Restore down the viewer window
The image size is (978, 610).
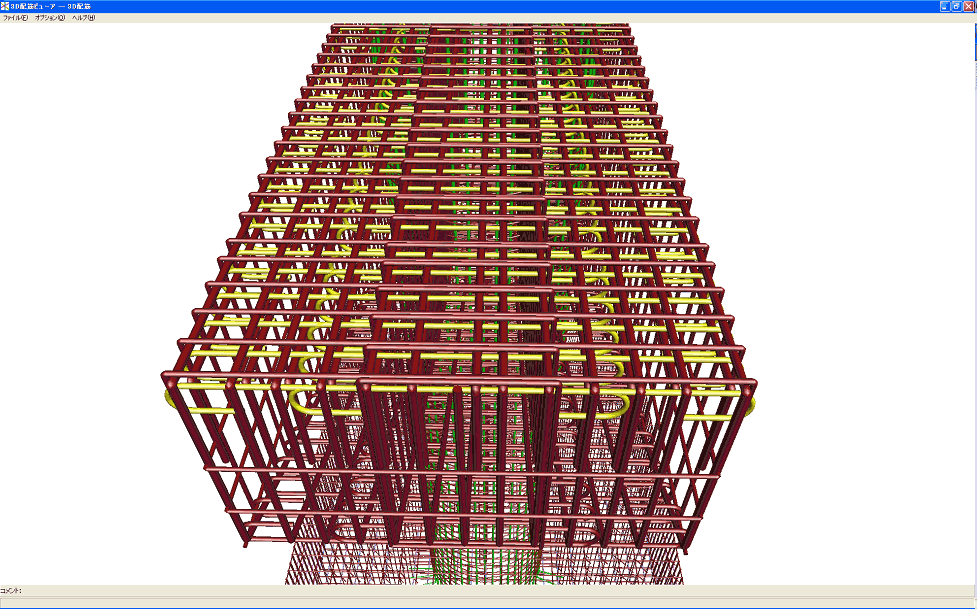pos(957,6)
